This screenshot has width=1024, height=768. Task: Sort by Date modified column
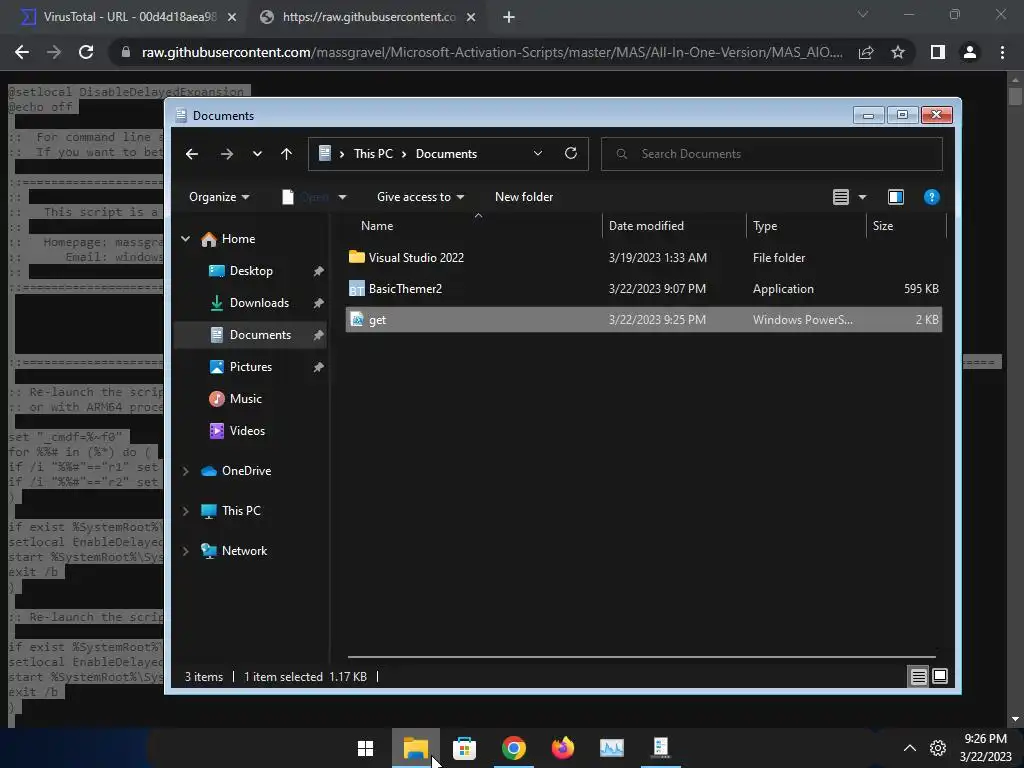point(646,226)
